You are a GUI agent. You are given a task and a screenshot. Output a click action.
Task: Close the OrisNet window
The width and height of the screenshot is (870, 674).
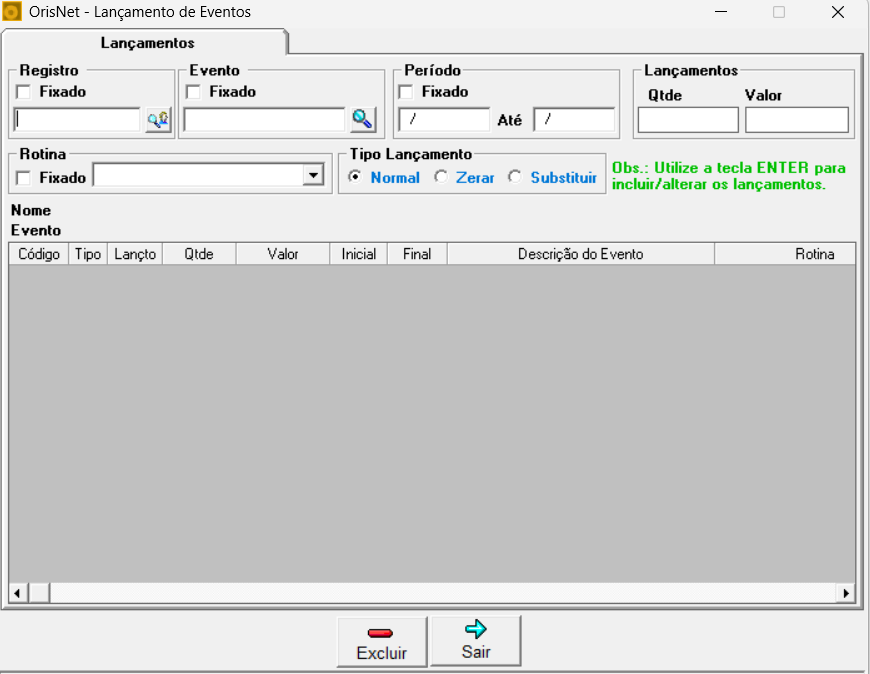838,12
